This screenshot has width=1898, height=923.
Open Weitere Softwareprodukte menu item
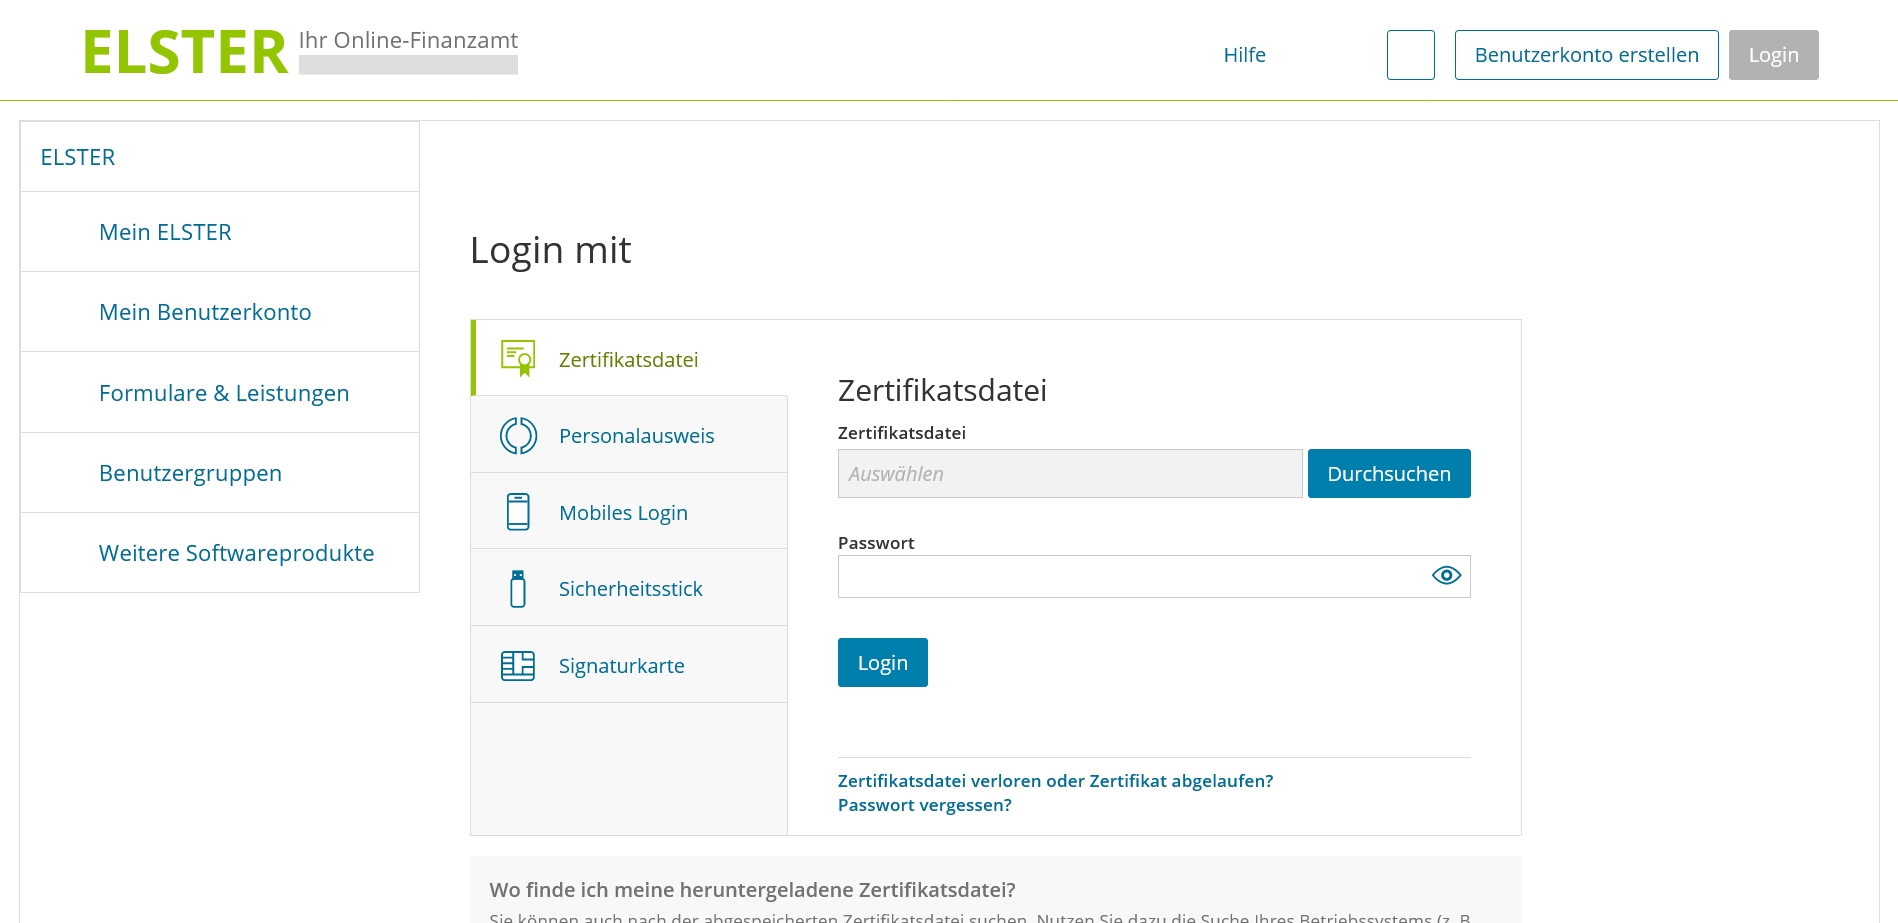[x=220, y=553]
